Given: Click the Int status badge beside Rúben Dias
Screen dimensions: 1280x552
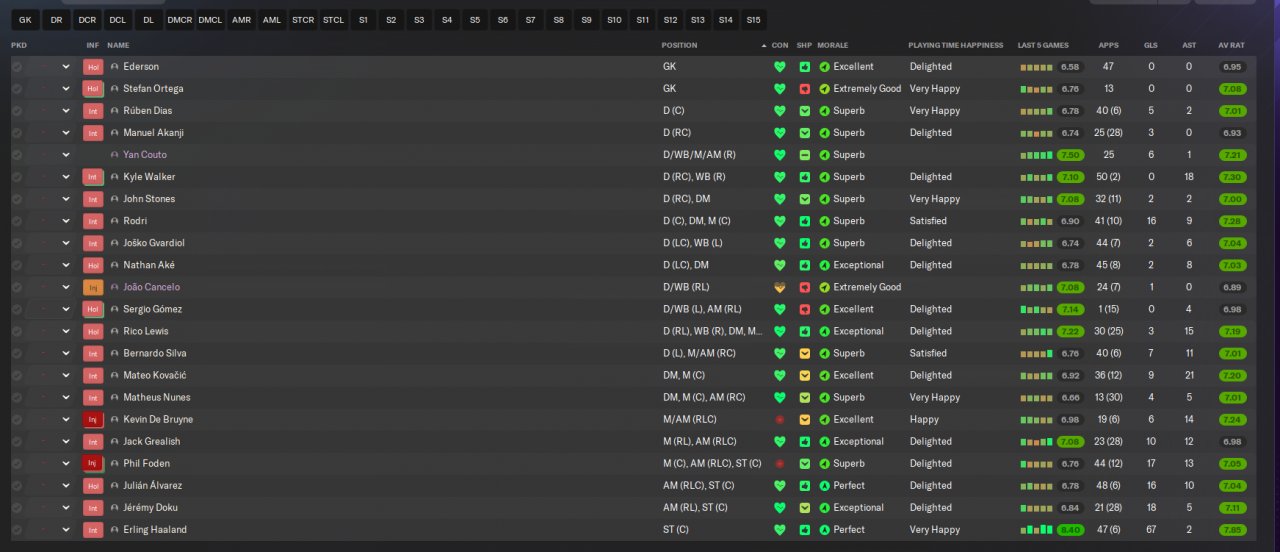Looking at the screenshot, I should [x=93, y=111].
